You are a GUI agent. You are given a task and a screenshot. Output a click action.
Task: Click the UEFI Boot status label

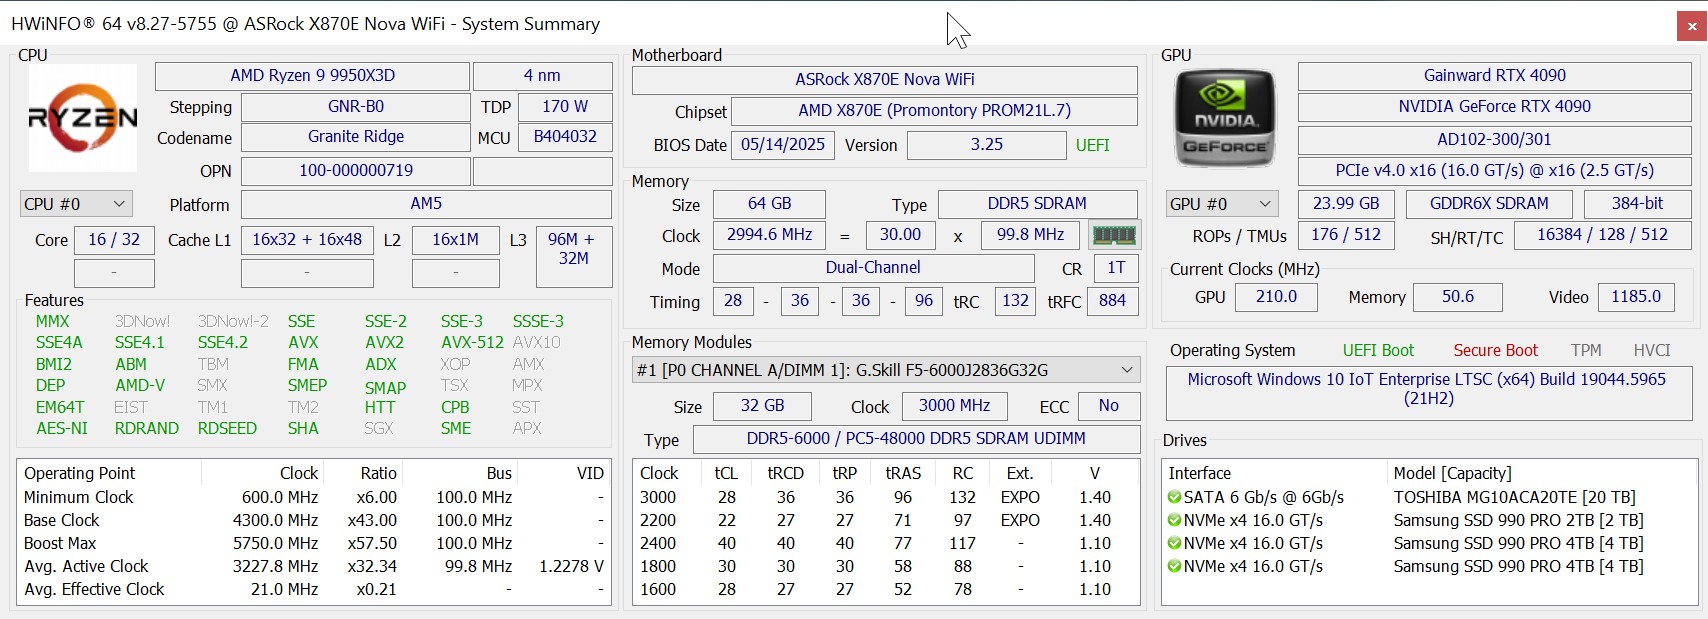click(1378, 351)
